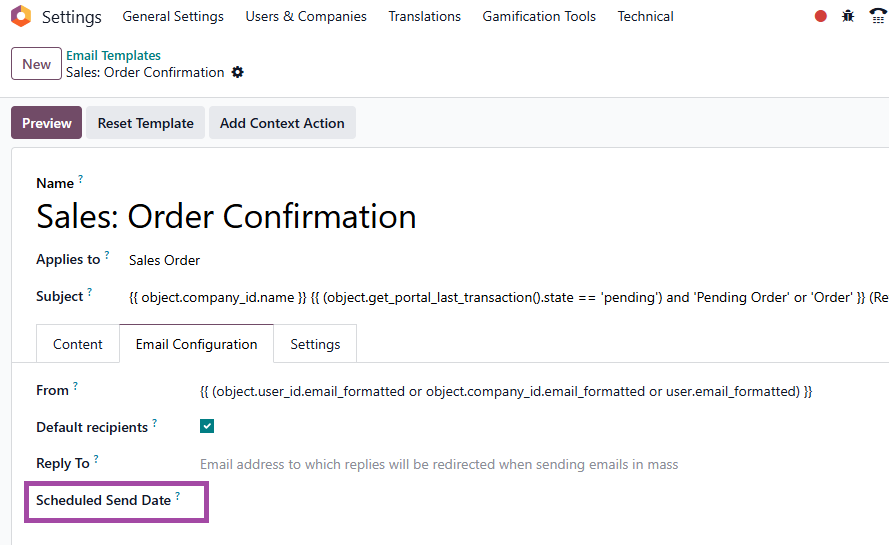The height and width of the screenshot is (545, 889).
Task: Click the Preview button
Action: click(x=46, y=122)
